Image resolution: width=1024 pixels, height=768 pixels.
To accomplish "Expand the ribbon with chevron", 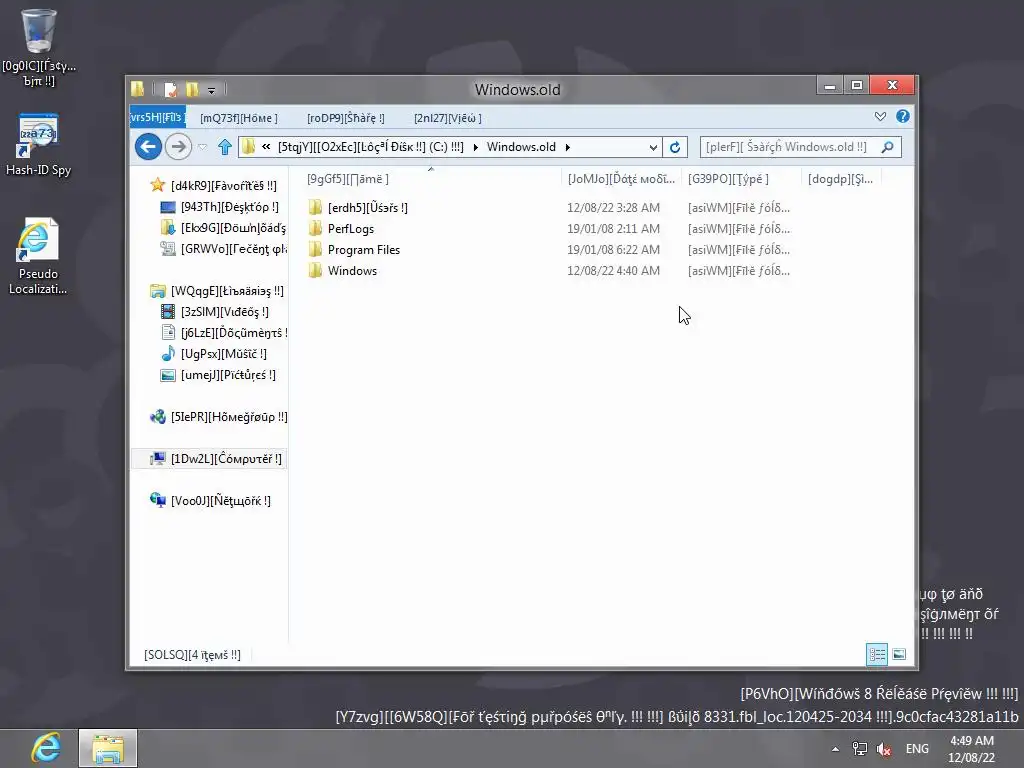I will point(880,116).
